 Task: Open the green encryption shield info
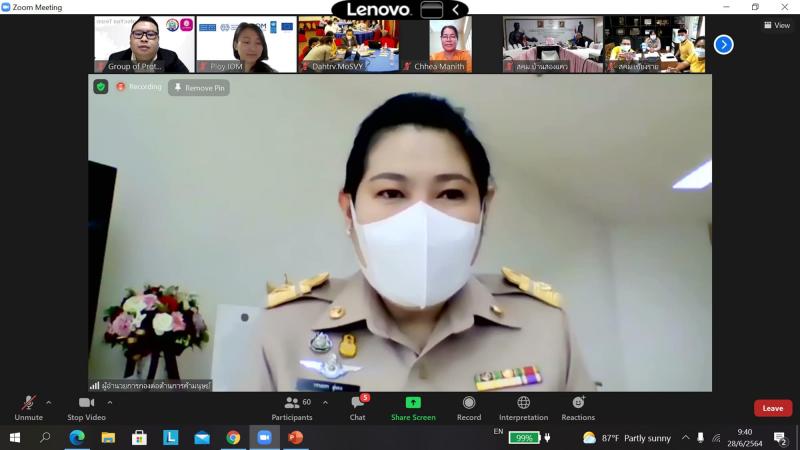[101, 87]
